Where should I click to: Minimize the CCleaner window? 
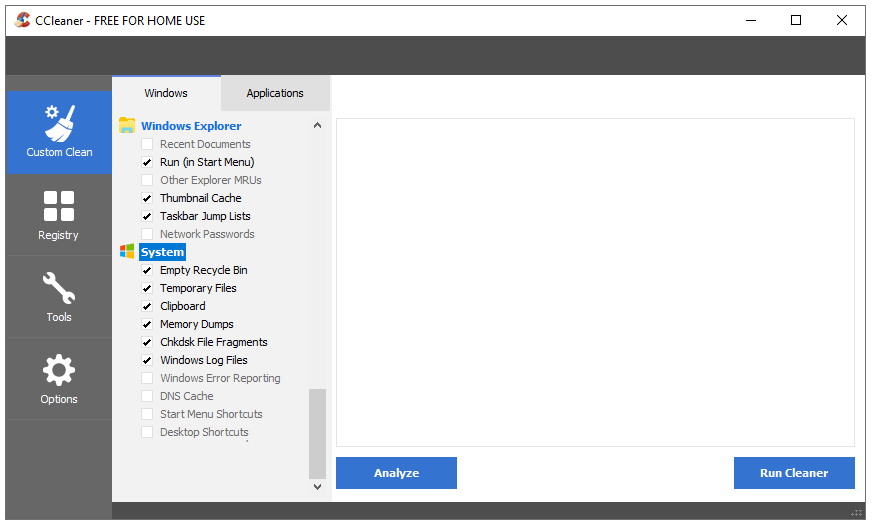751,21
